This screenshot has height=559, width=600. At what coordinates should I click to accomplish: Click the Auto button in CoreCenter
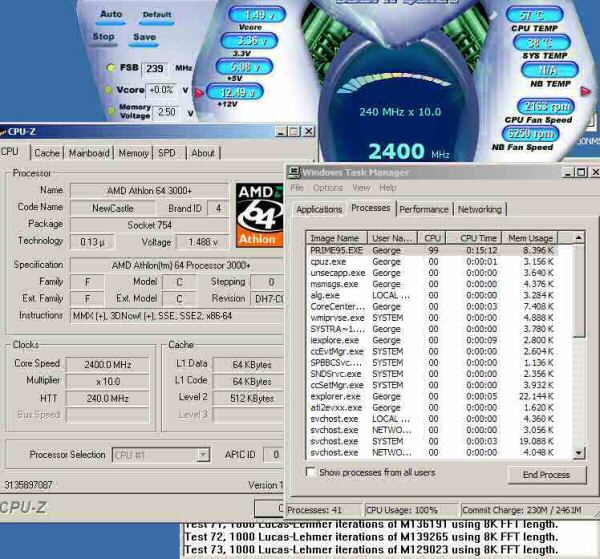pos(111,15)
